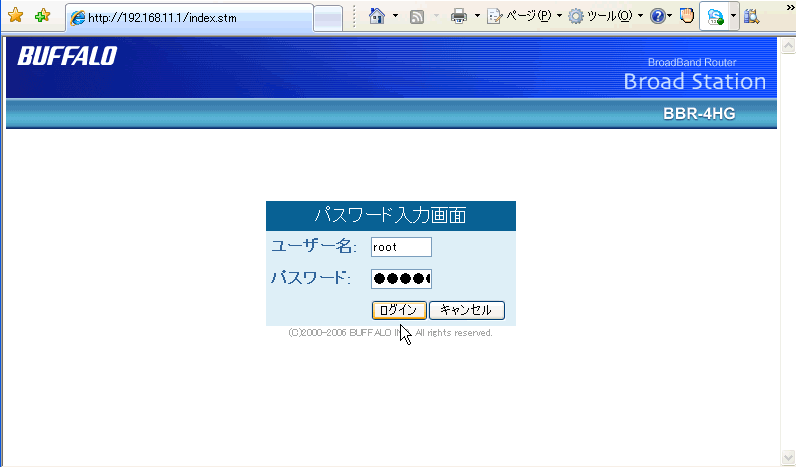The image size is (796, 467).
Task: Show more toolbar items chevron
Action: click(790, 7)
